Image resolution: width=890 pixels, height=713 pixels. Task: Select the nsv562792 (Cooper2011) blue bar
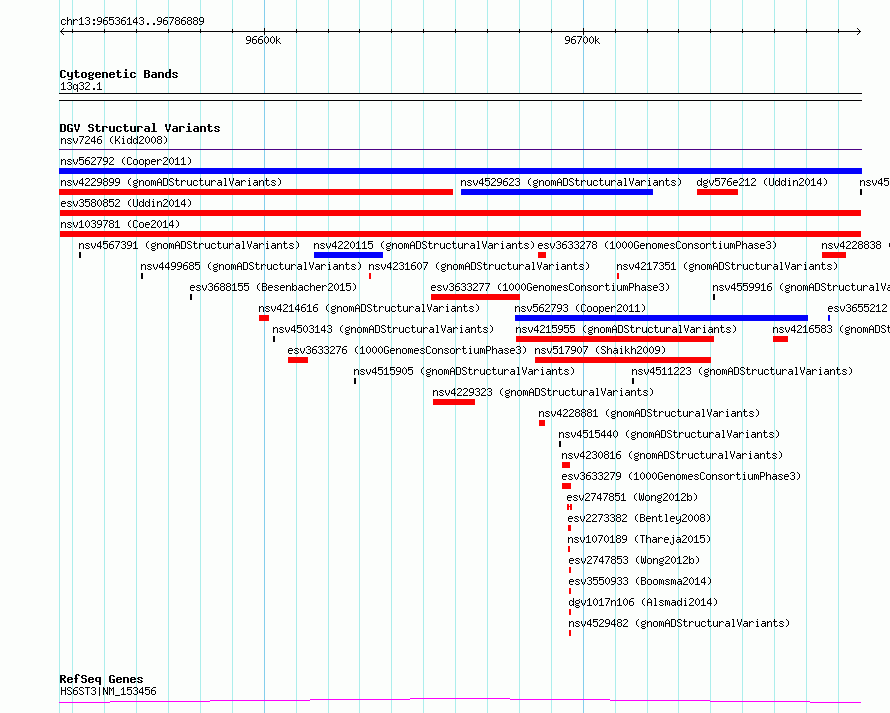pos(460,171)
